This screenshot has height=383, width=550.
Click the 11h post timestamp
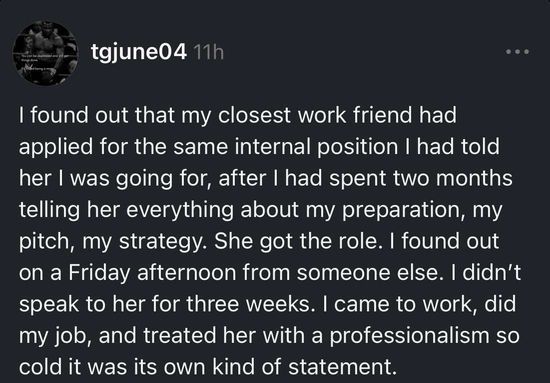pos(208,53)
